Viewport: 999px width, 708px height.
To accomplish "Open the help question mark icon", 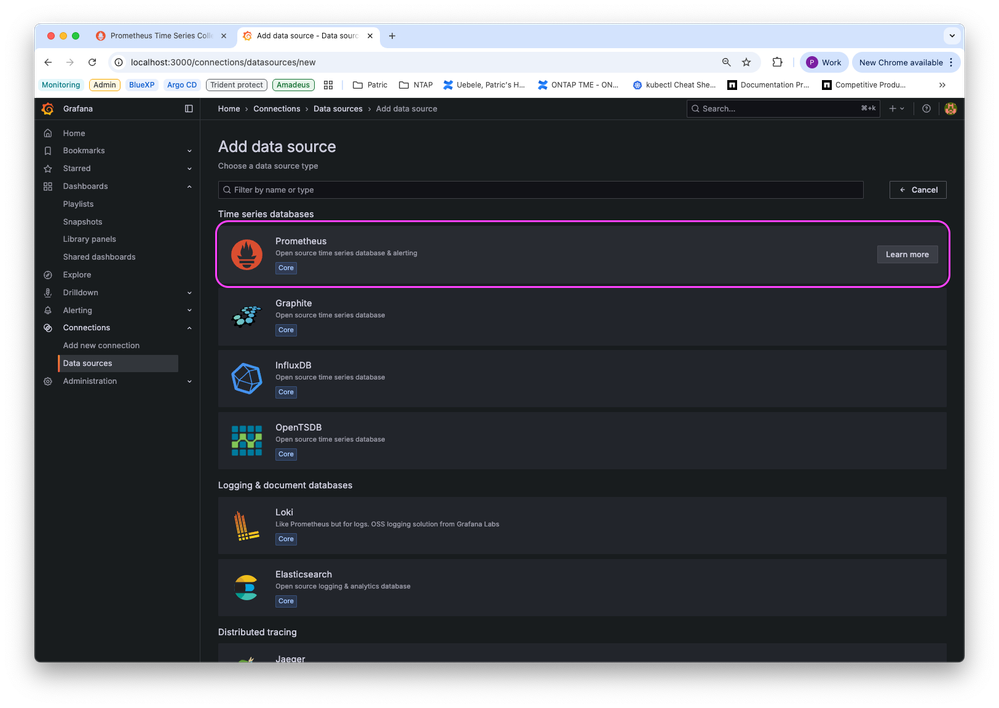I will [926, 109].
